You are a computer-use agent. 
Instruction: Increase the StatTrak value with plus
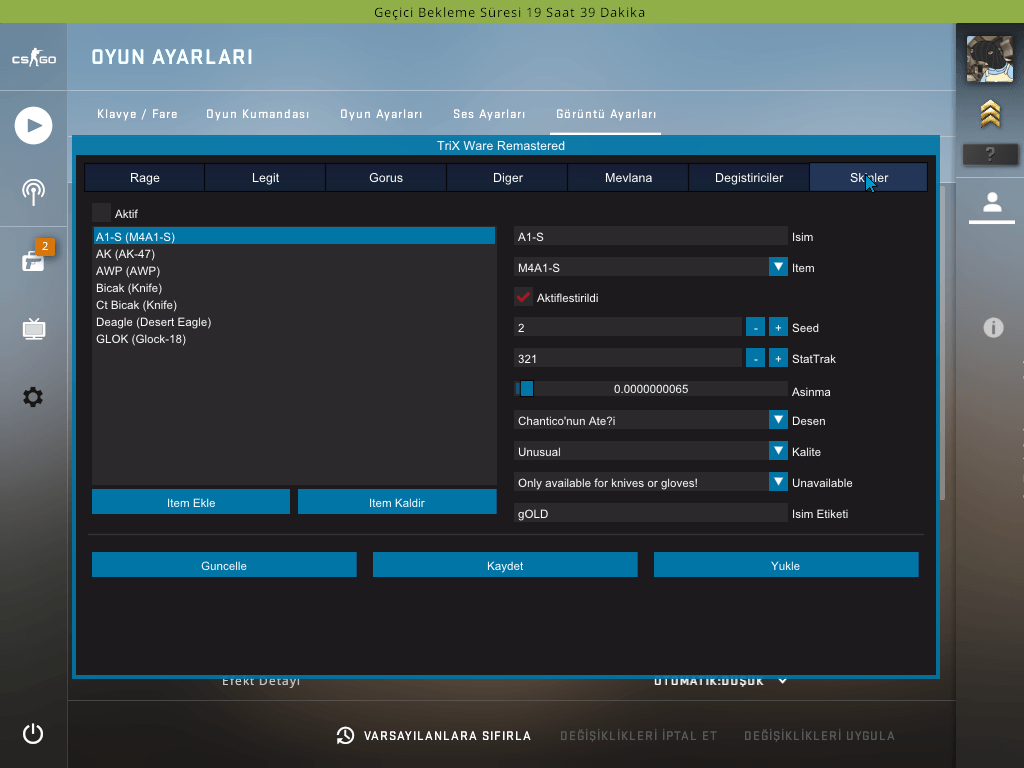click(778, 358)
